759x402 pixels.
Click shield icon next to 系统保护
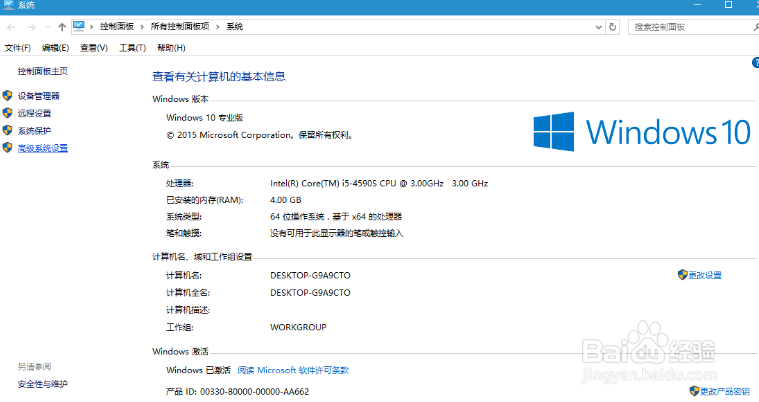7,130
